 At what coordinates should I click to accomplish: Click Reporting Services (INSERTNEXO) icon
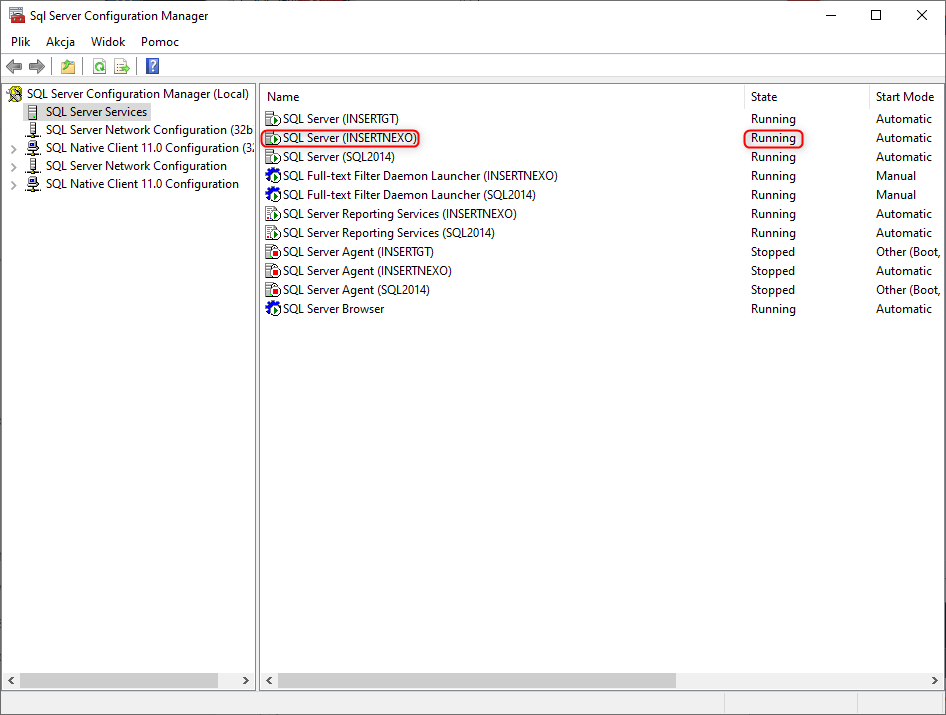[273, 214]
